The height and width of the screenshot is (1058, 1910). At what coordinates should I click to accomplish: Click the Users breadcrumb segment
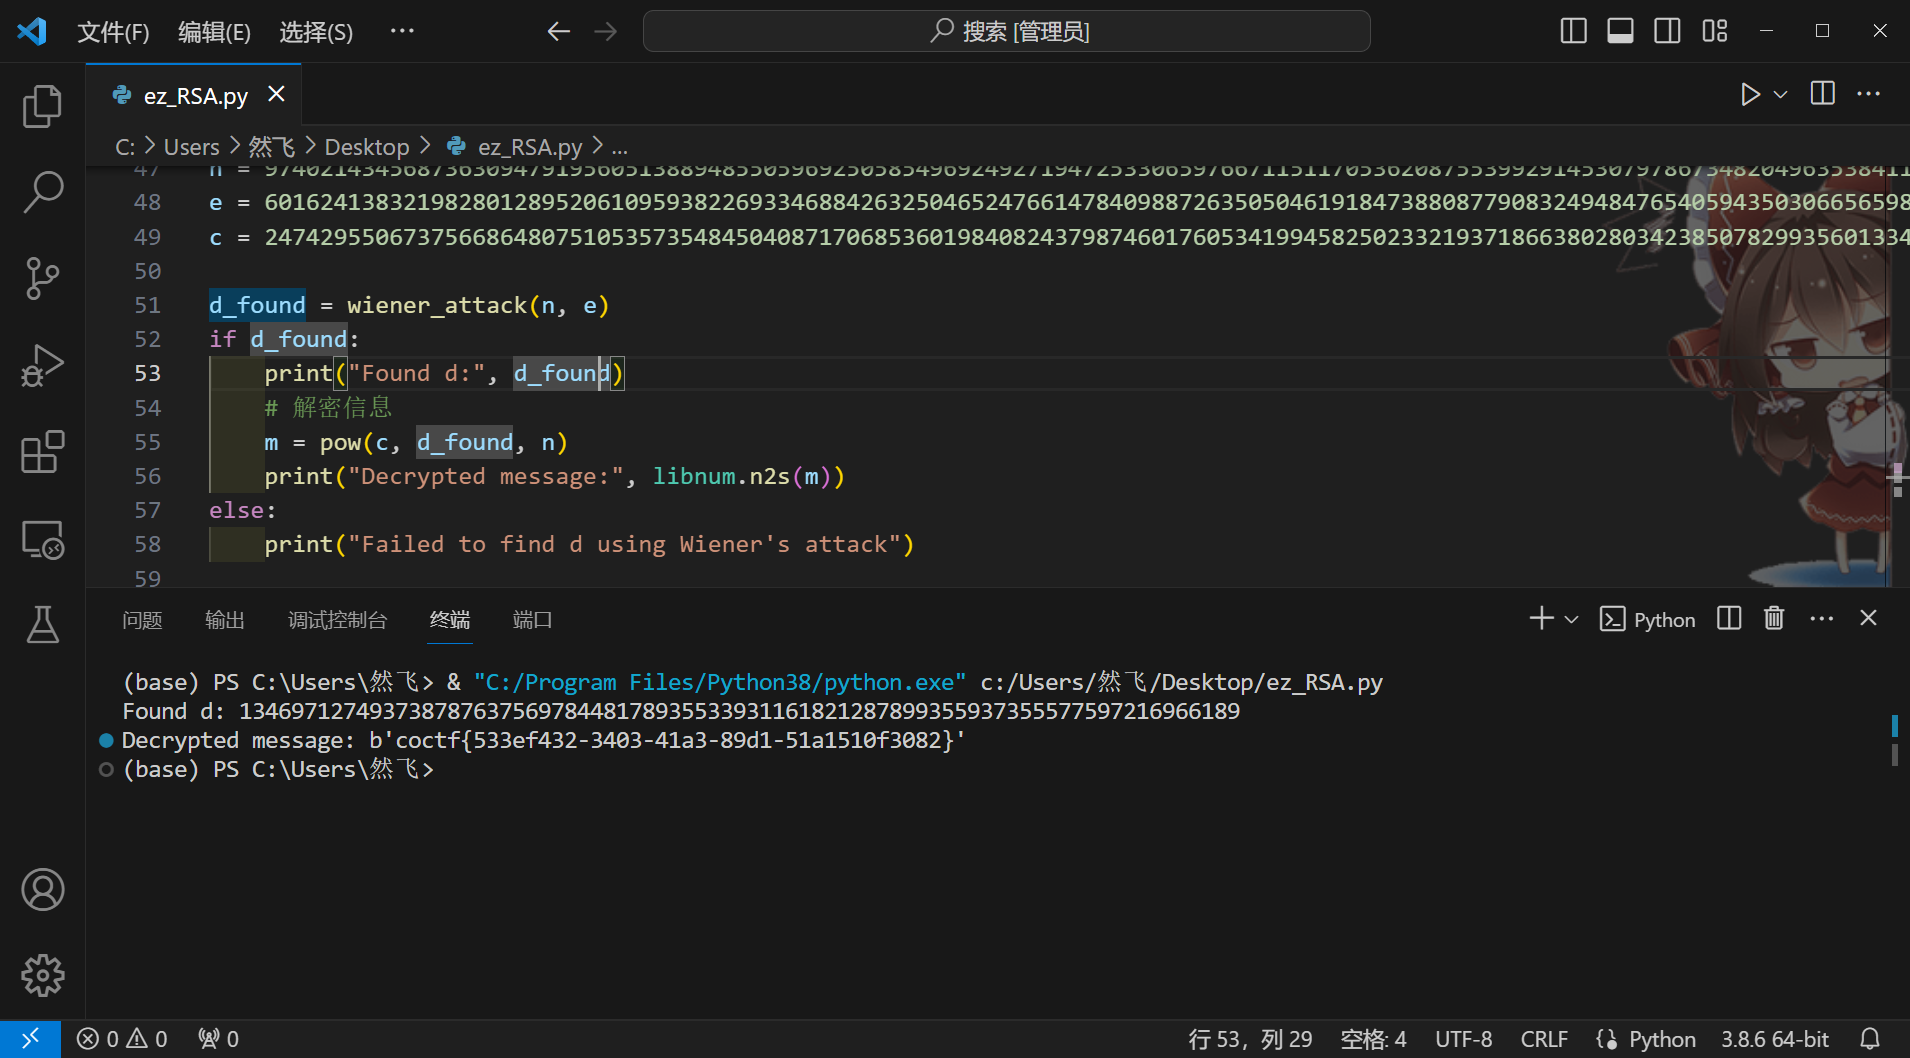coord(191,147)
